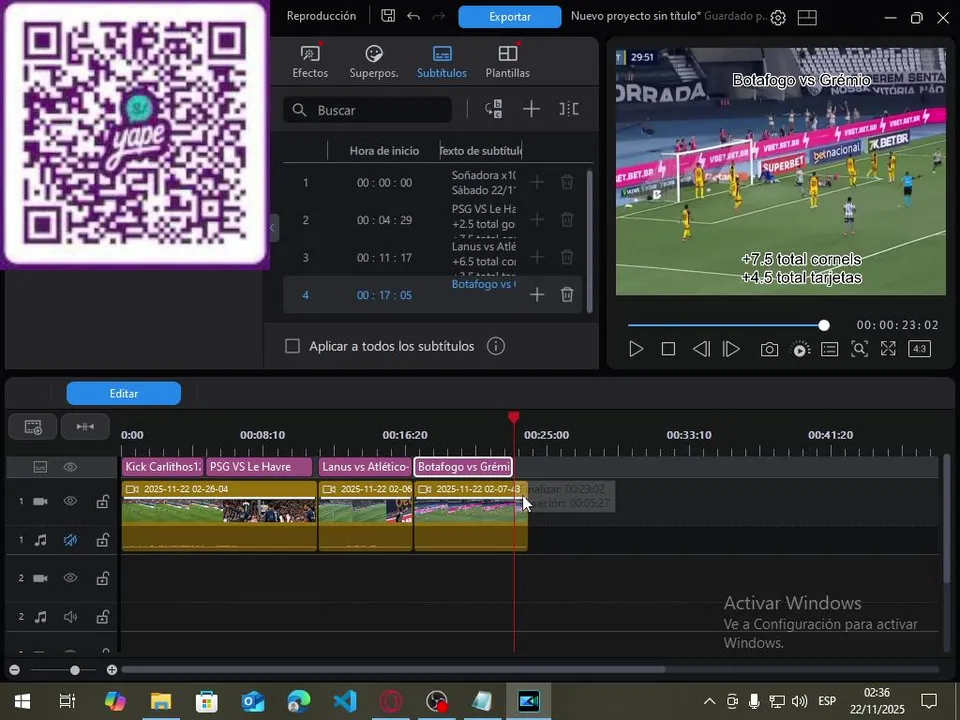Viewport: 960px width, 720px height.
Task: Switch to the Efectos tab
Action: pos(310,62)
